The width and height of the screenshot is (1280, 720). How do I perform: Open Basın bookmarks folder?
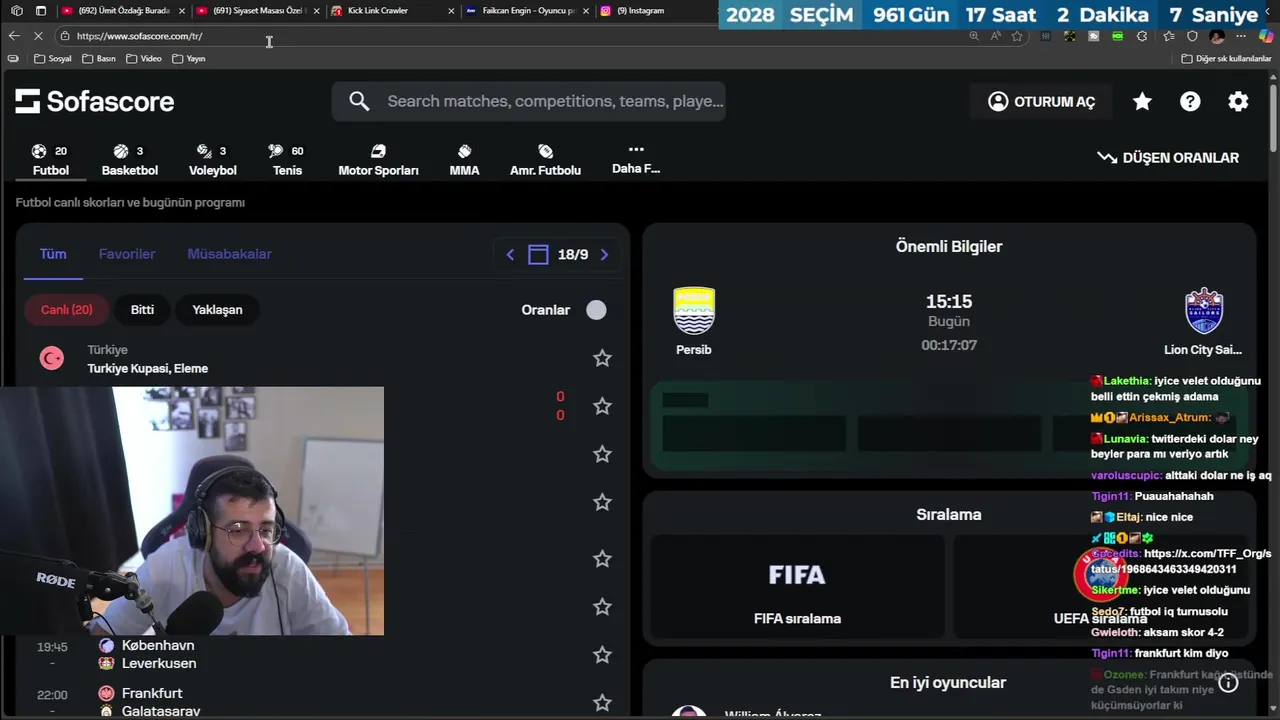tap(99, 59)
